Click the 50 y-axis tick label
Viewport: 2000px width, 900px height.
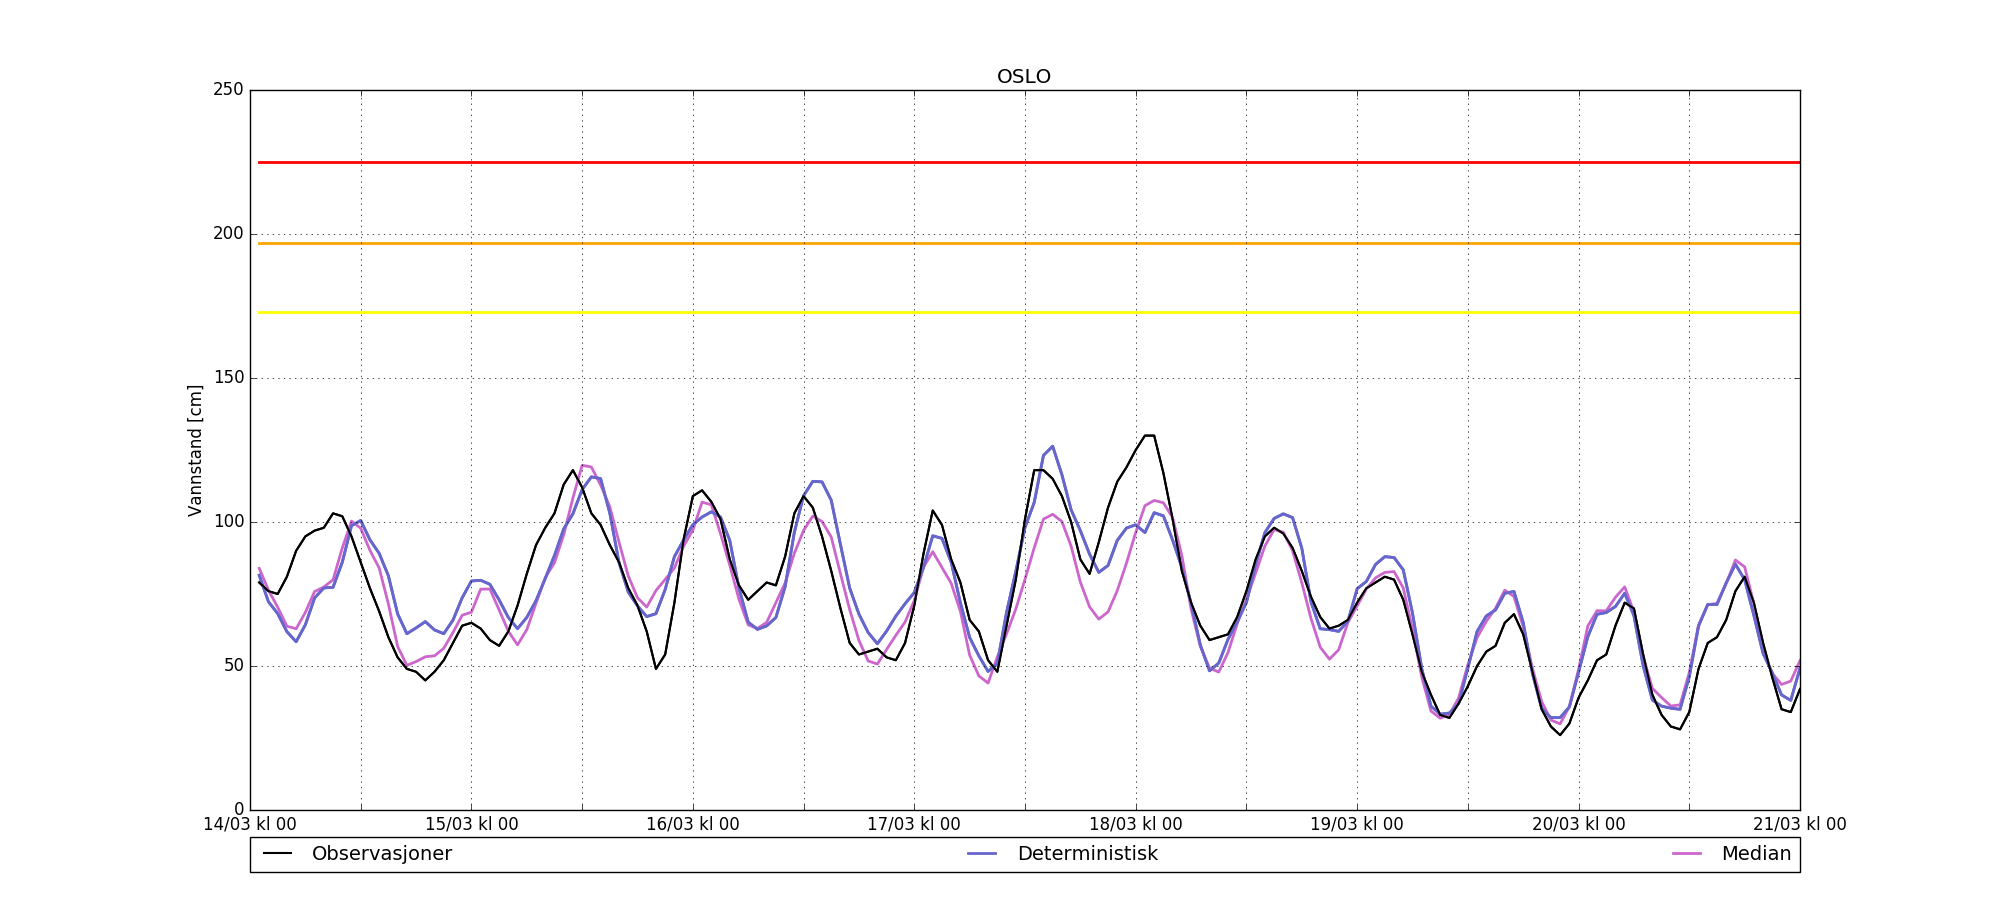click(x=232, y=666)
